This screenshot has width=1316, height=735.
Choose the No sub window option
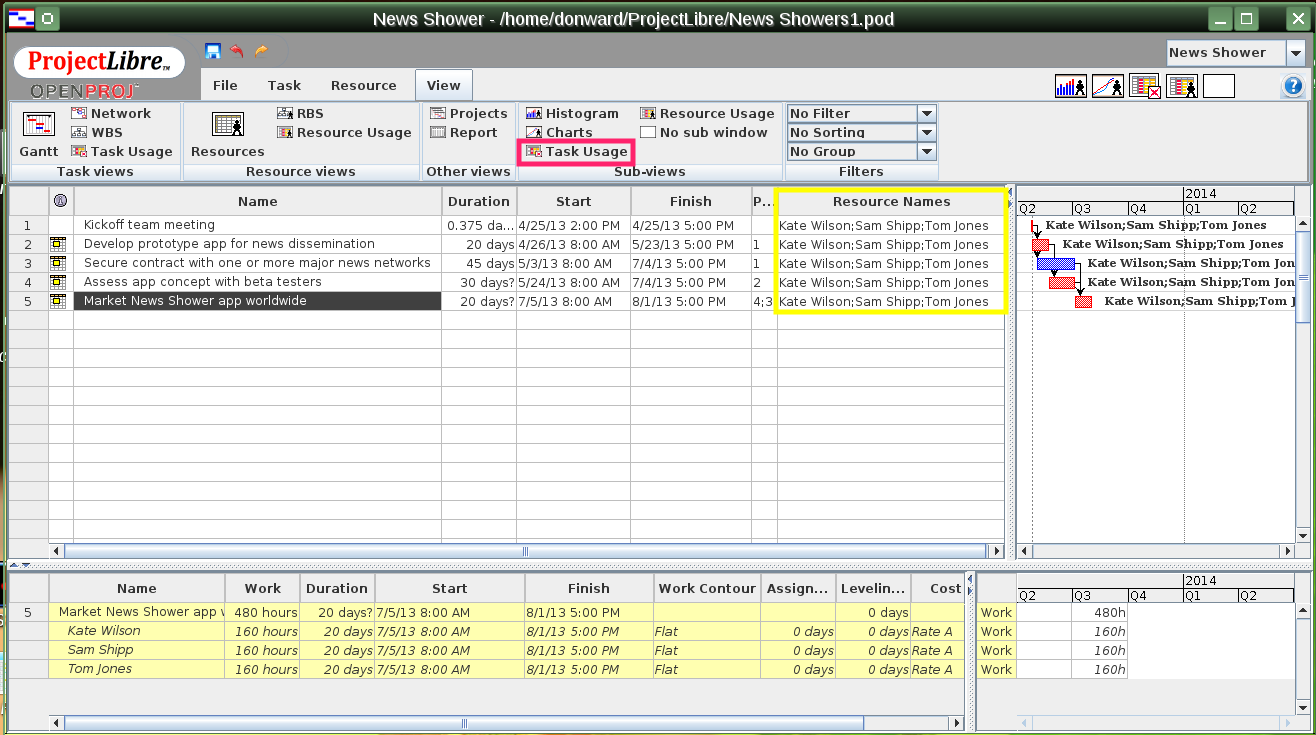coord(704,133)
